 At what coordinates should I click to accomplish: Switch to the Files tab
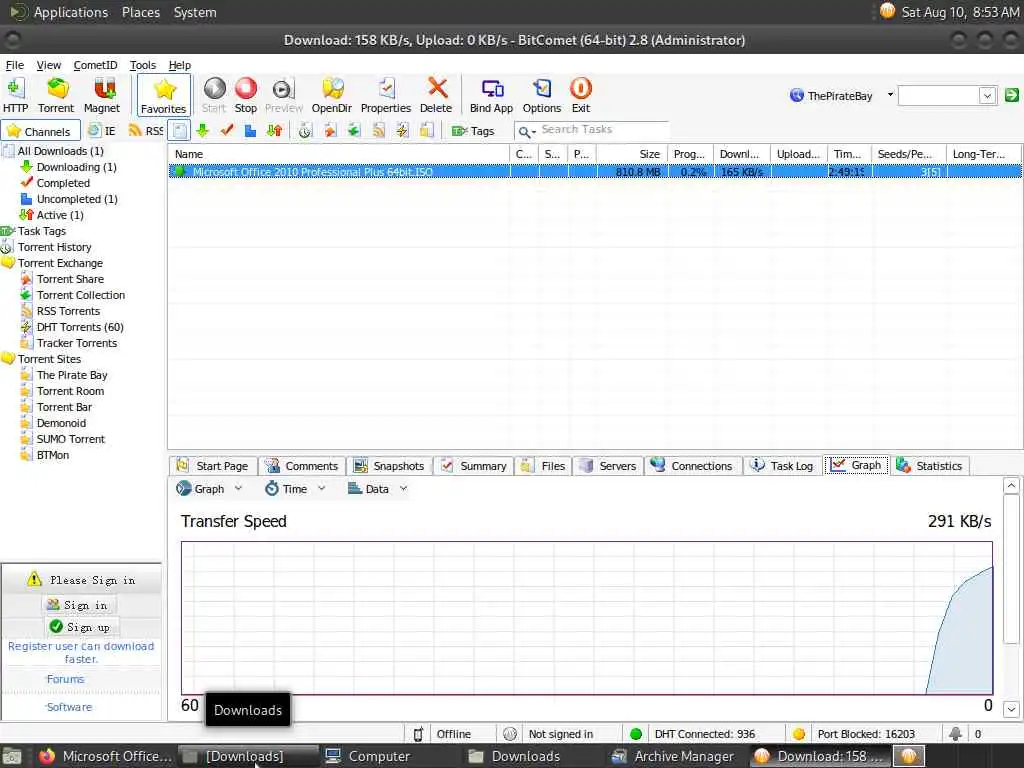click(x=544, y=466)
